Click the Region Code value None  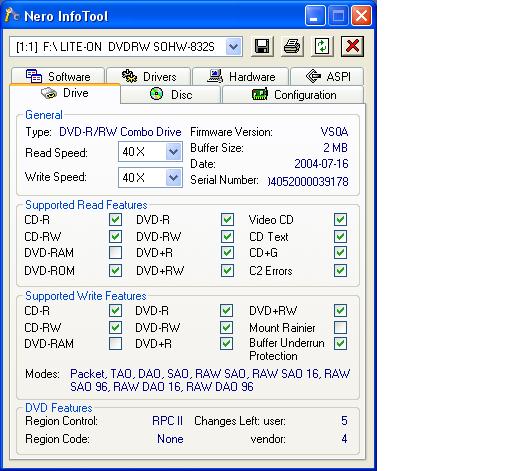170,439
